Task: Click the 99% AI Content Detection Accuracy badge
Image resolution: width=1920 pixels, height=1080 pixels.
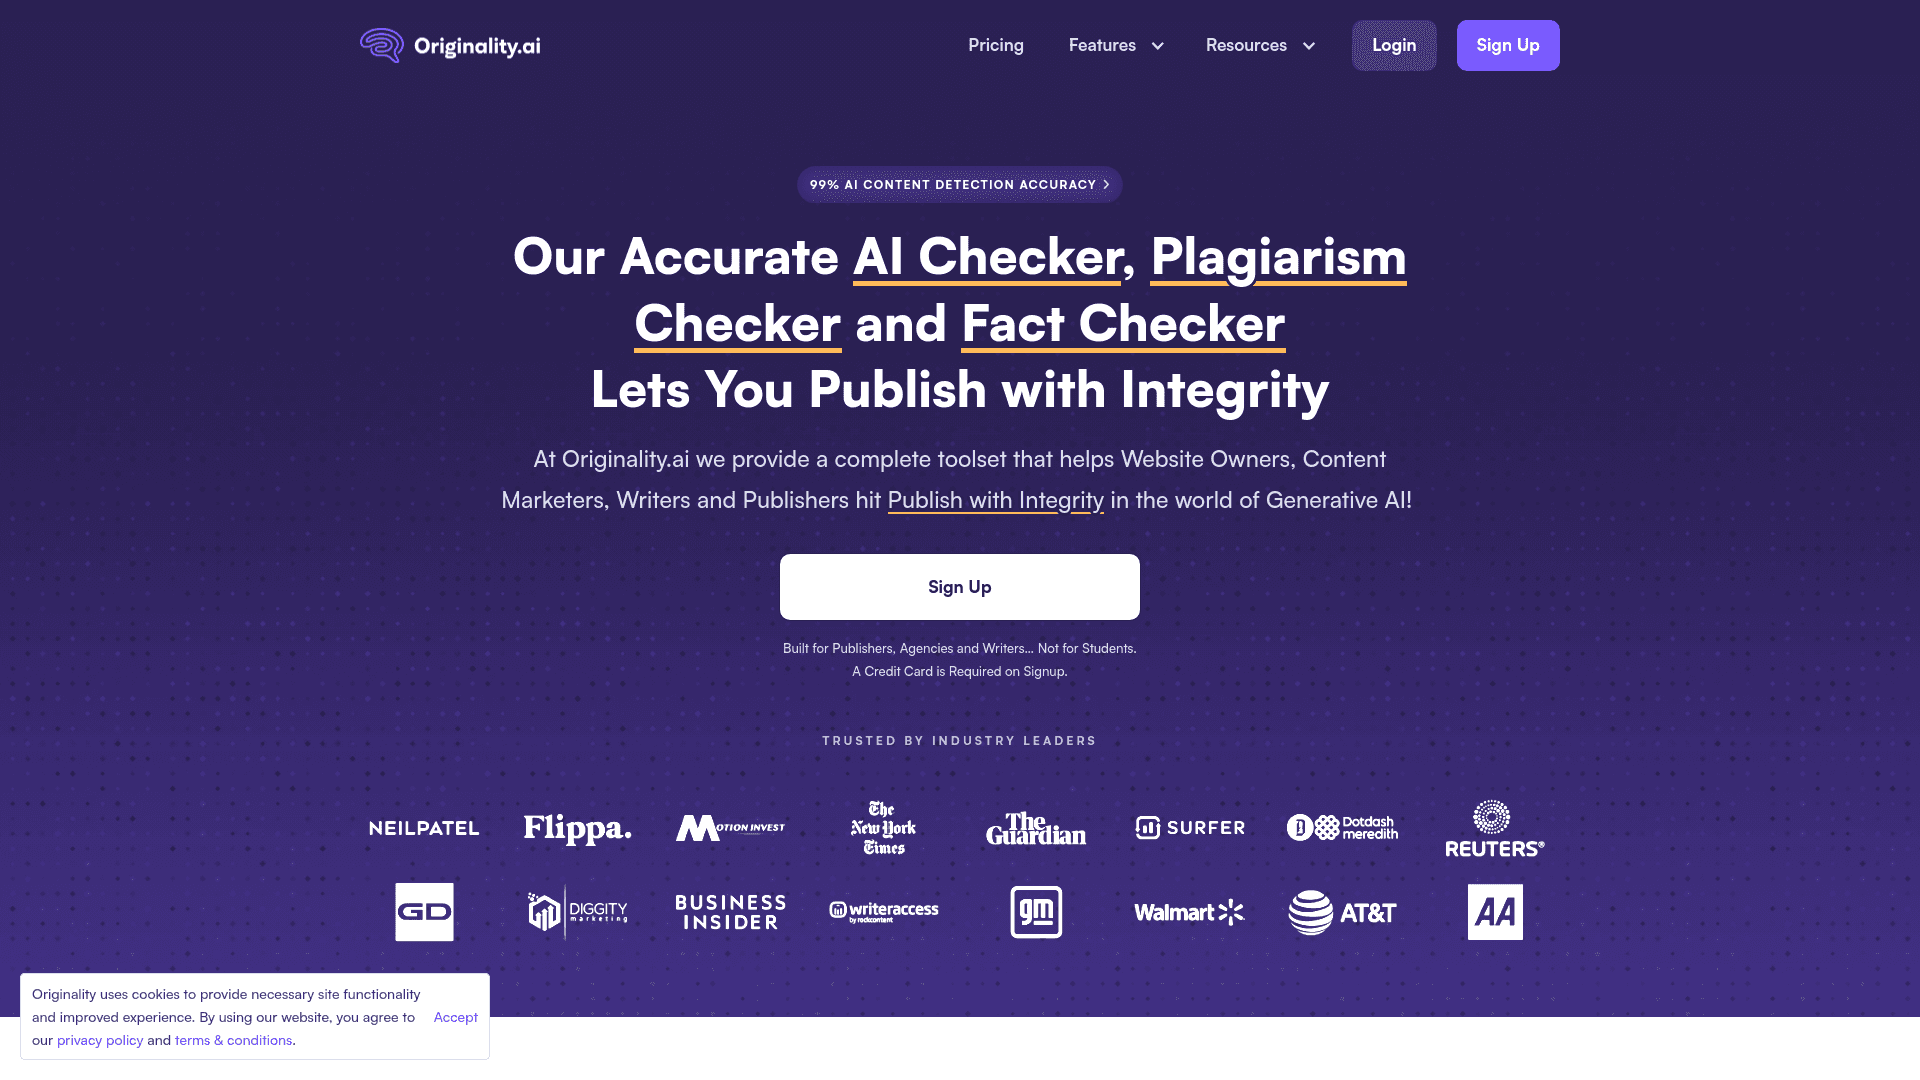Action: (x=960, y=183)
